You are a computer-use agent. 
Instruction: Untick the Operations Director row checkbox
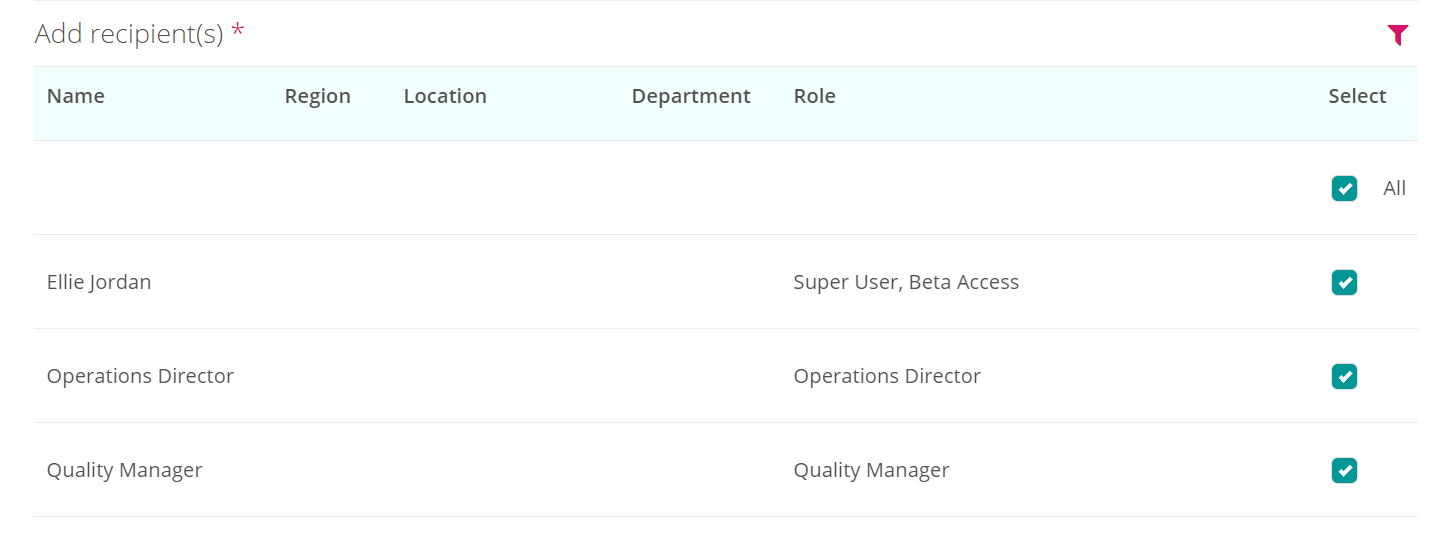1344,376
